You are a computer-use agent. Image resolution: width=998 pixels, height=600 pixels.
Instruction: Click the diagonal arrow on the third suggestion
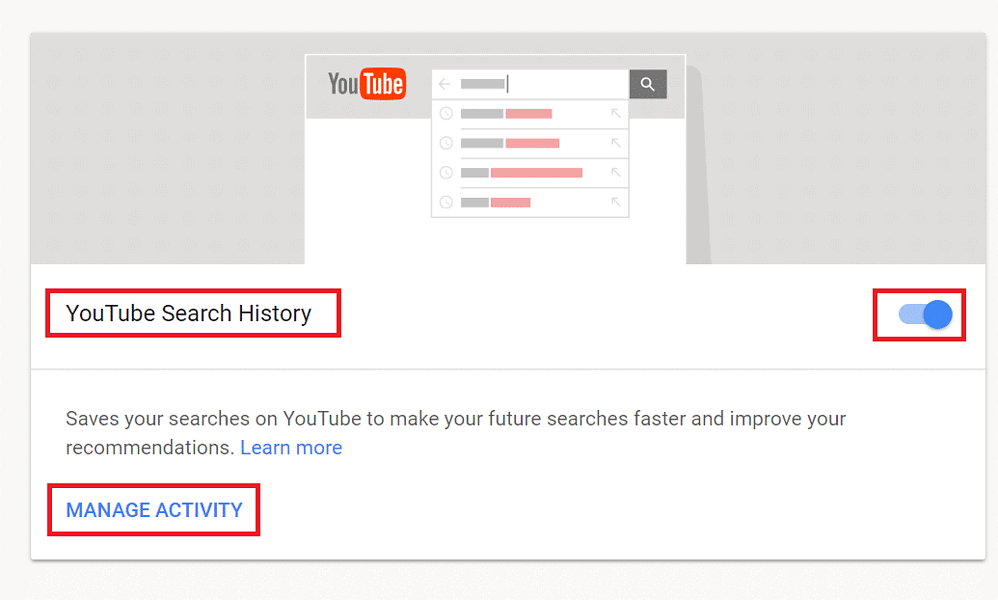(x=616, y=172)
